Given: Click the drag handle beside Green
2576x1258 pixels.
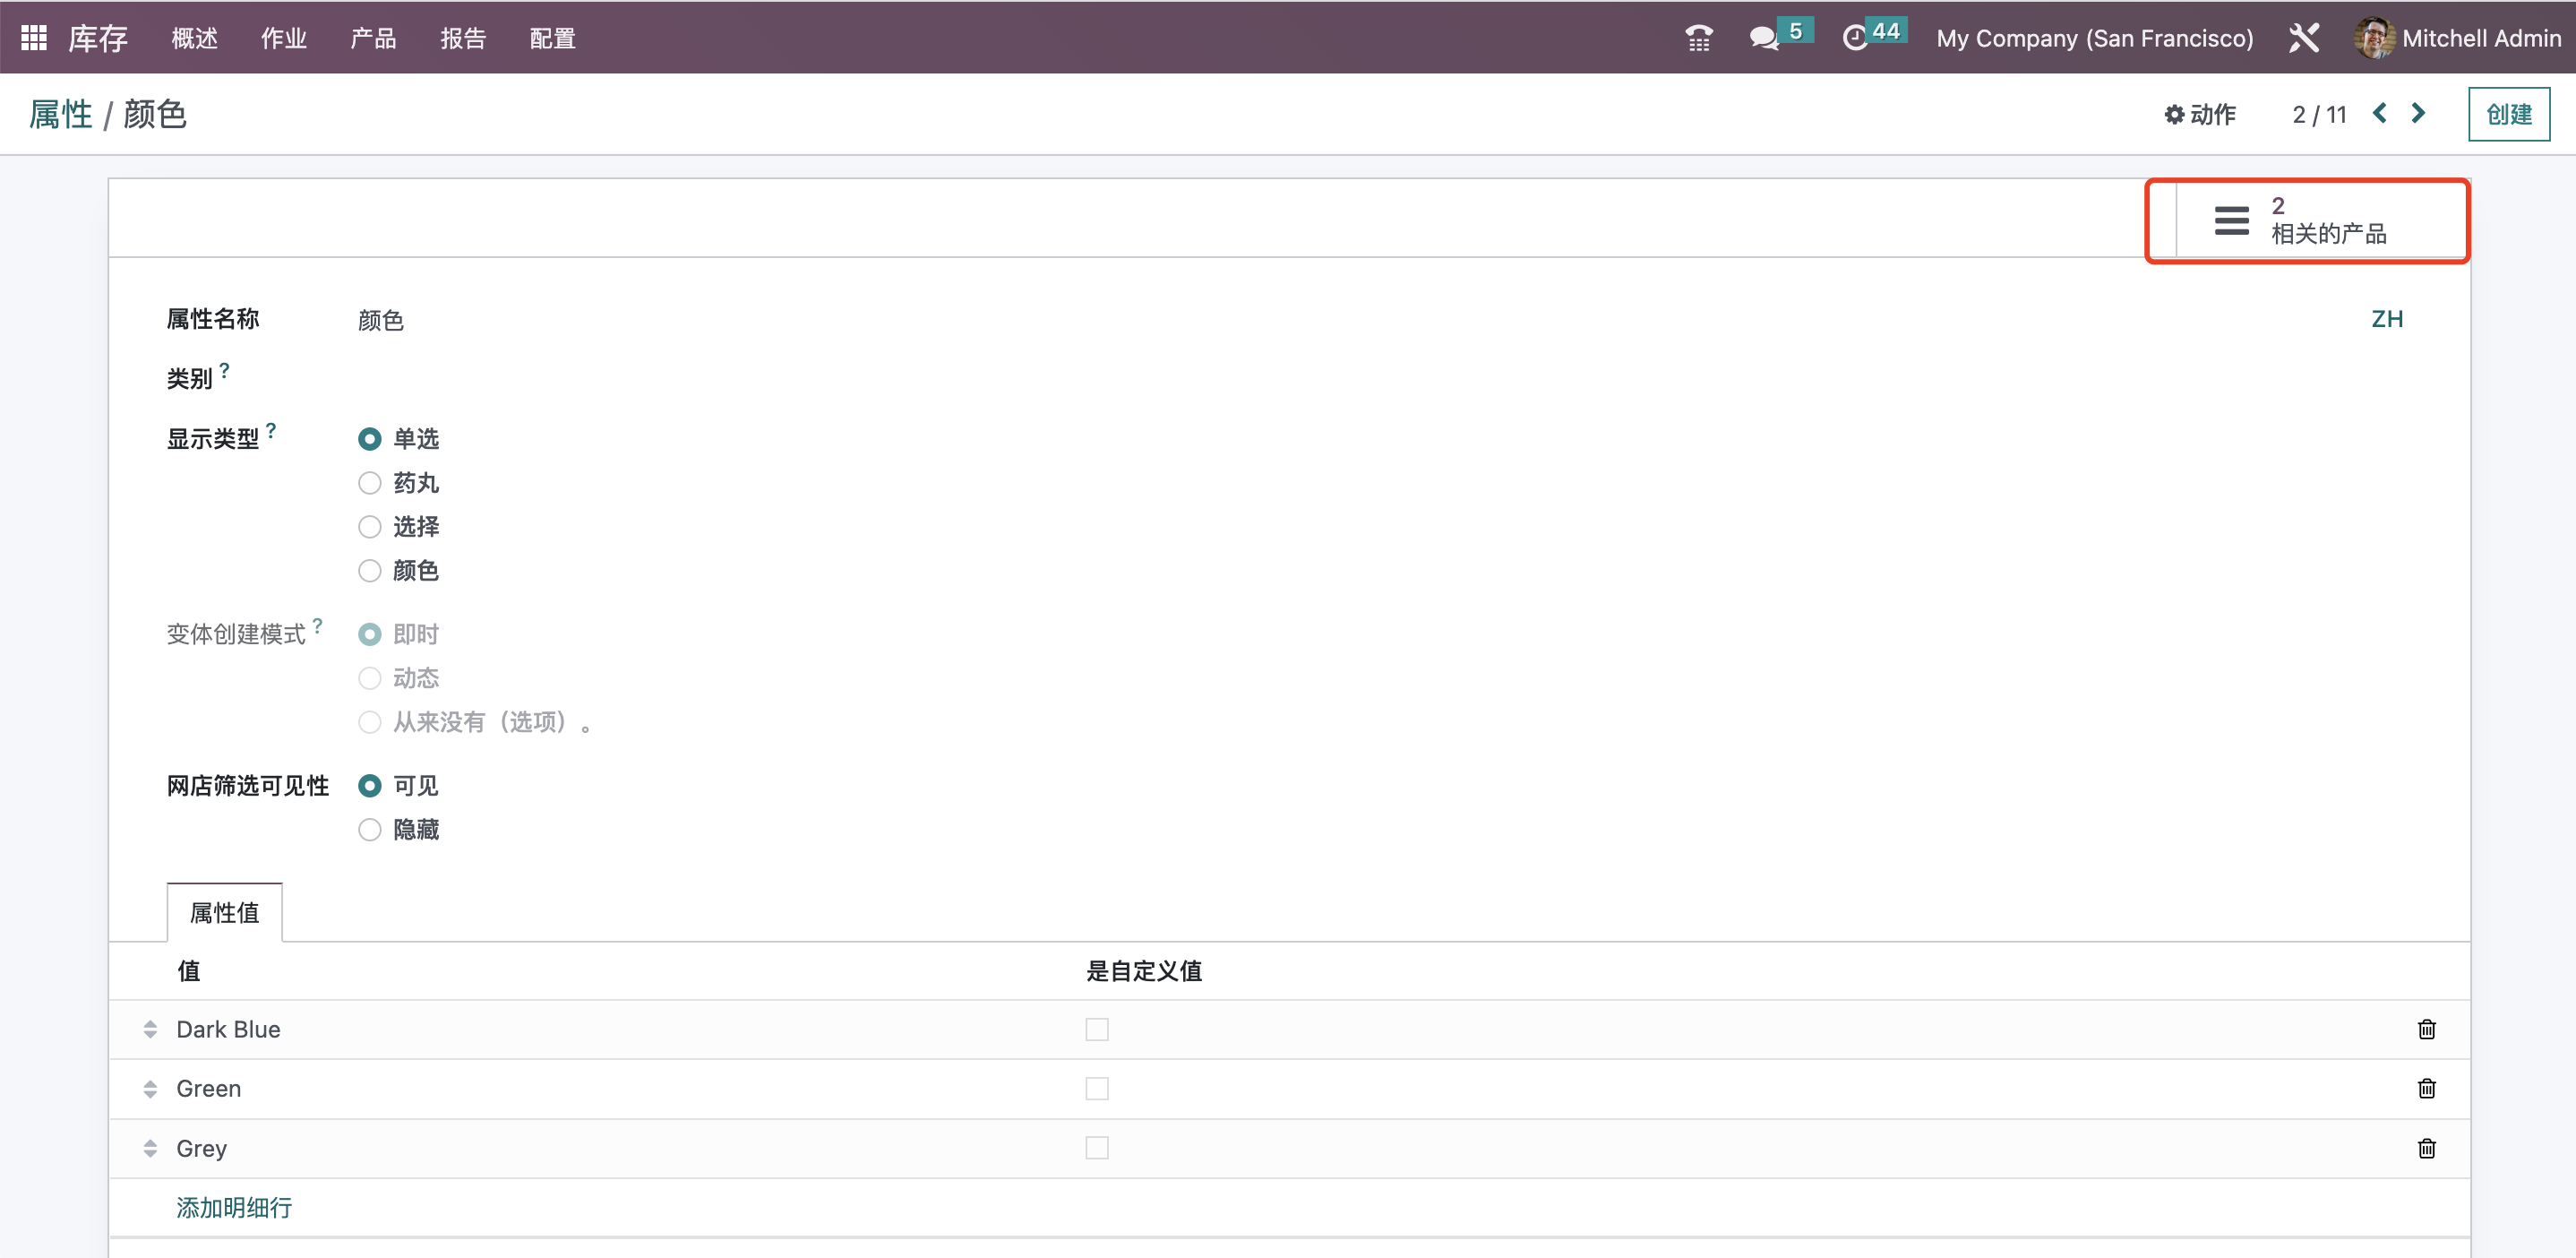Looking at the screenshot, I should pyautogui.click(x=150, y=1088).
